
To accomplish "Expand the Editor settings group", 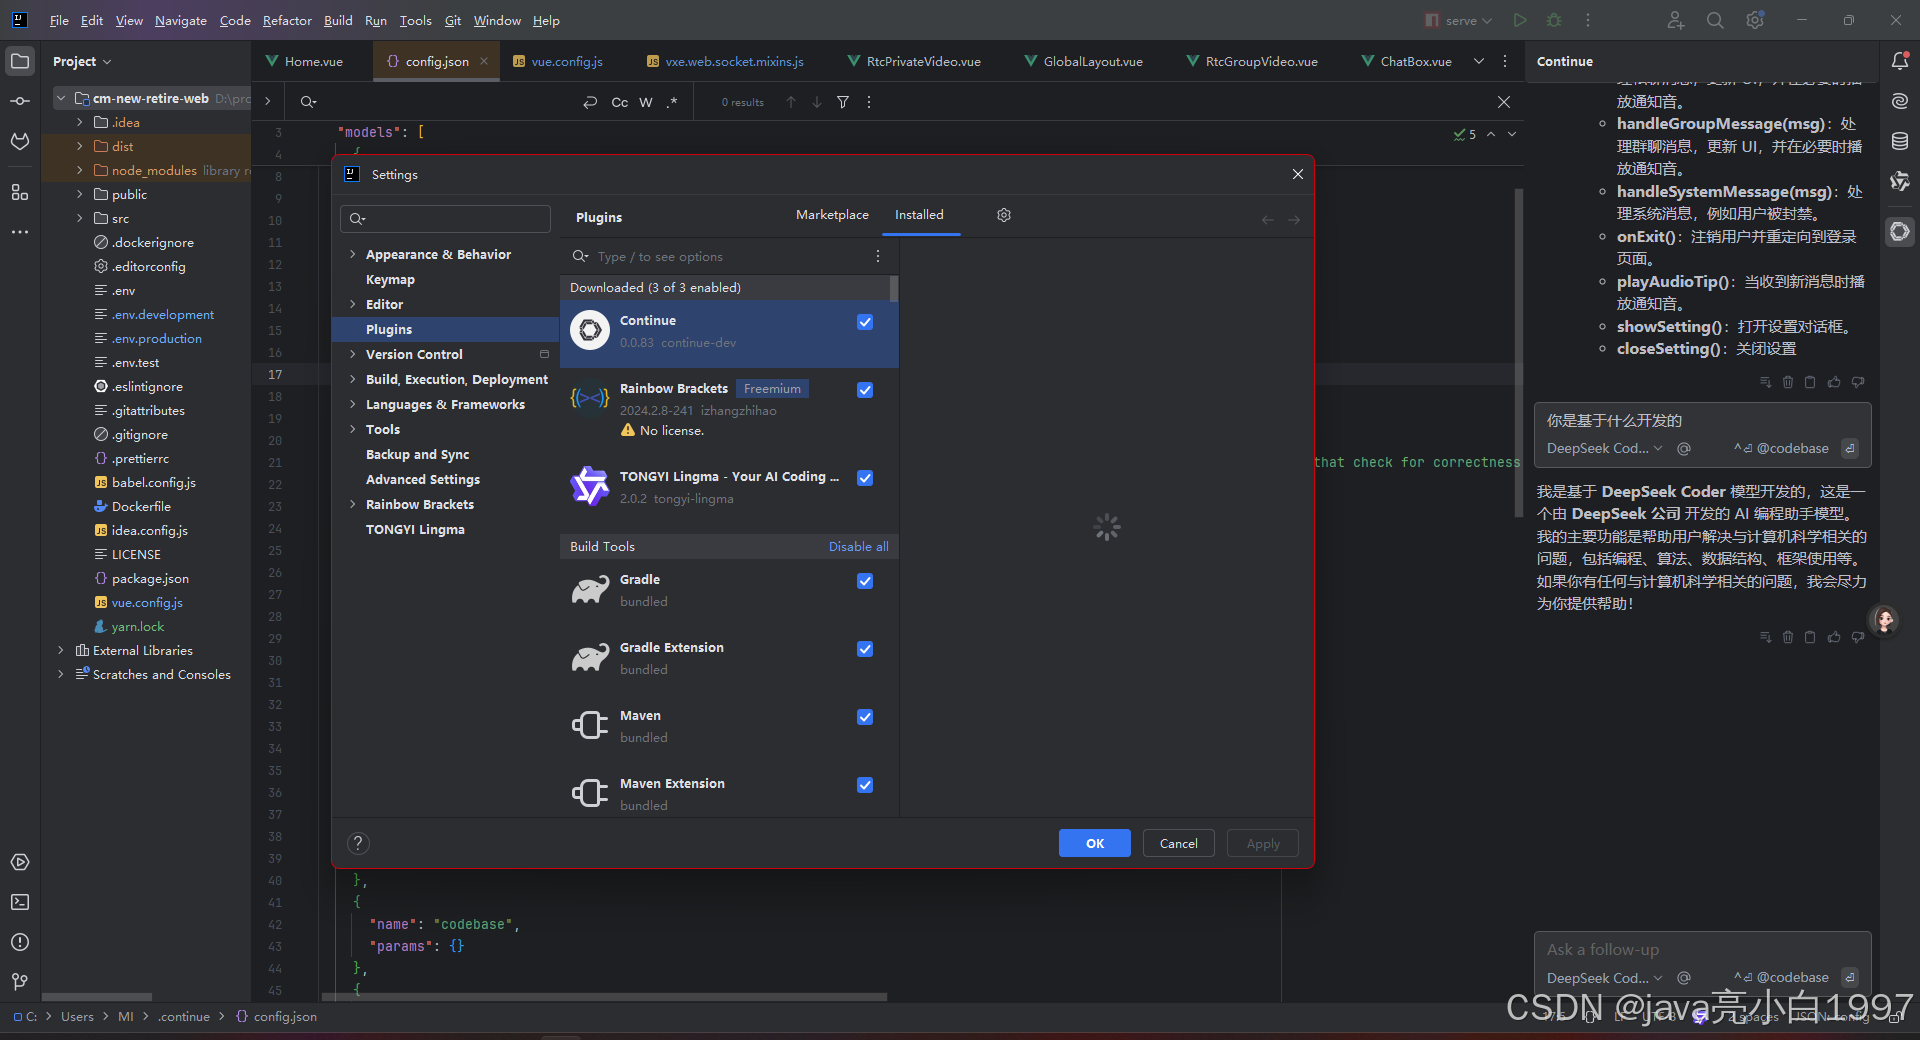I will click(x=352, y=305).
